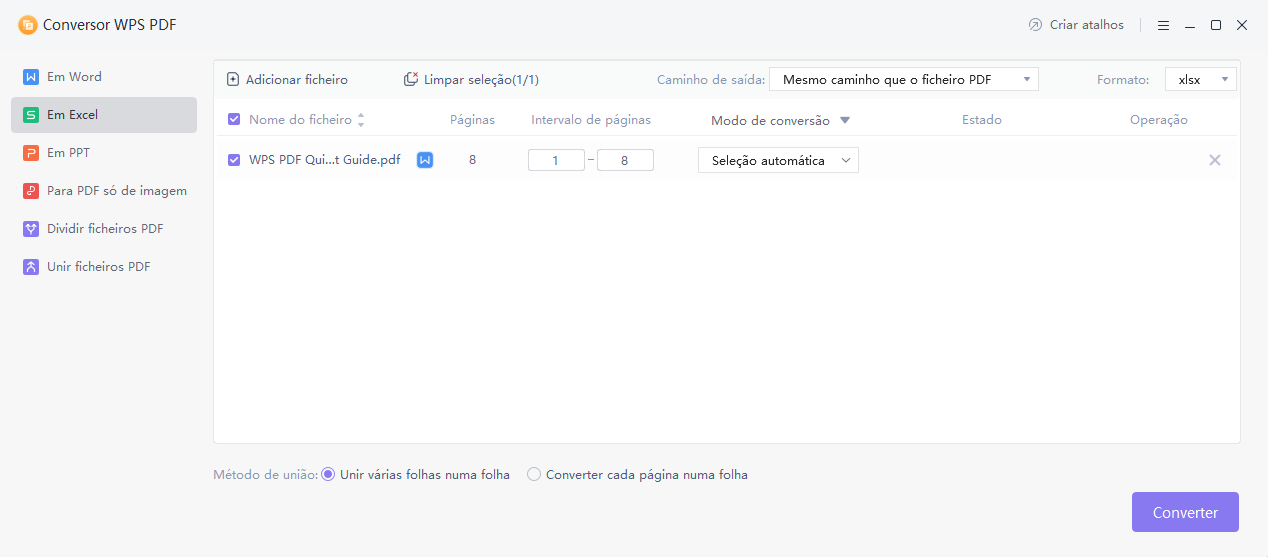Image resolution: width=1268 pixels, height=557 pixels.
Task: Click the Formato label
Action: [x=1124, y=79]
